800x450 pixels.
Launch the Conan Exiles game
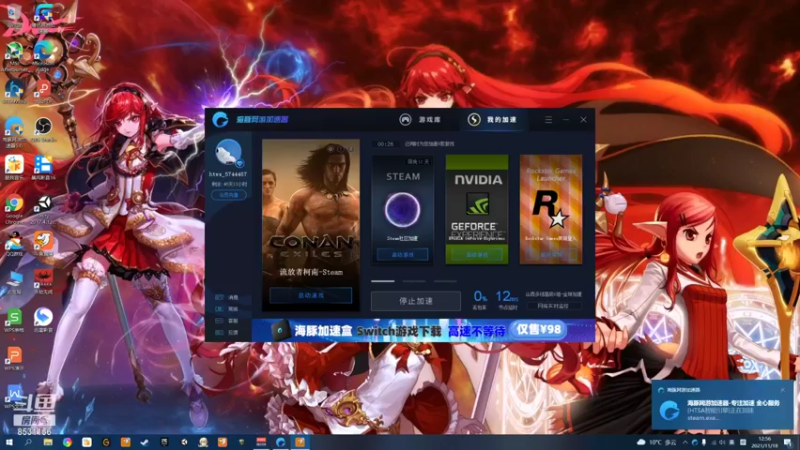pos(311,295)
